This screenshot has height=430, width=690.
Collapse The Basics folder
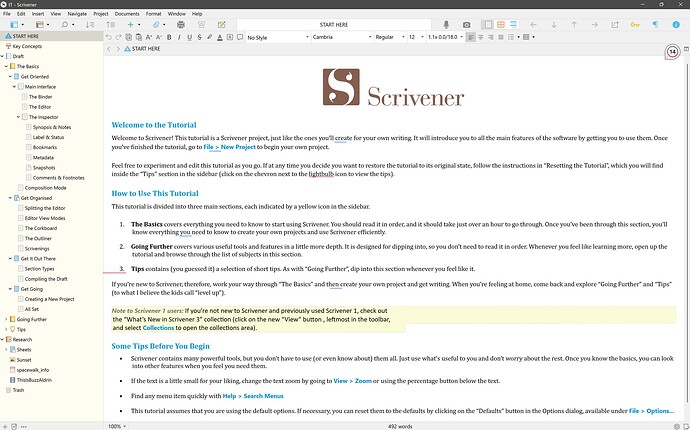[6, 66]
